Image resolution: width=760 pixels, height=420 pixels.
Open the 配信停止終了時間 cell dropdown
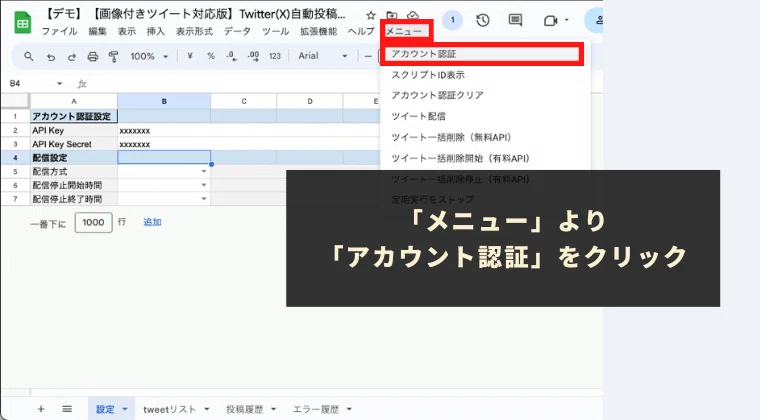point(204,199)
